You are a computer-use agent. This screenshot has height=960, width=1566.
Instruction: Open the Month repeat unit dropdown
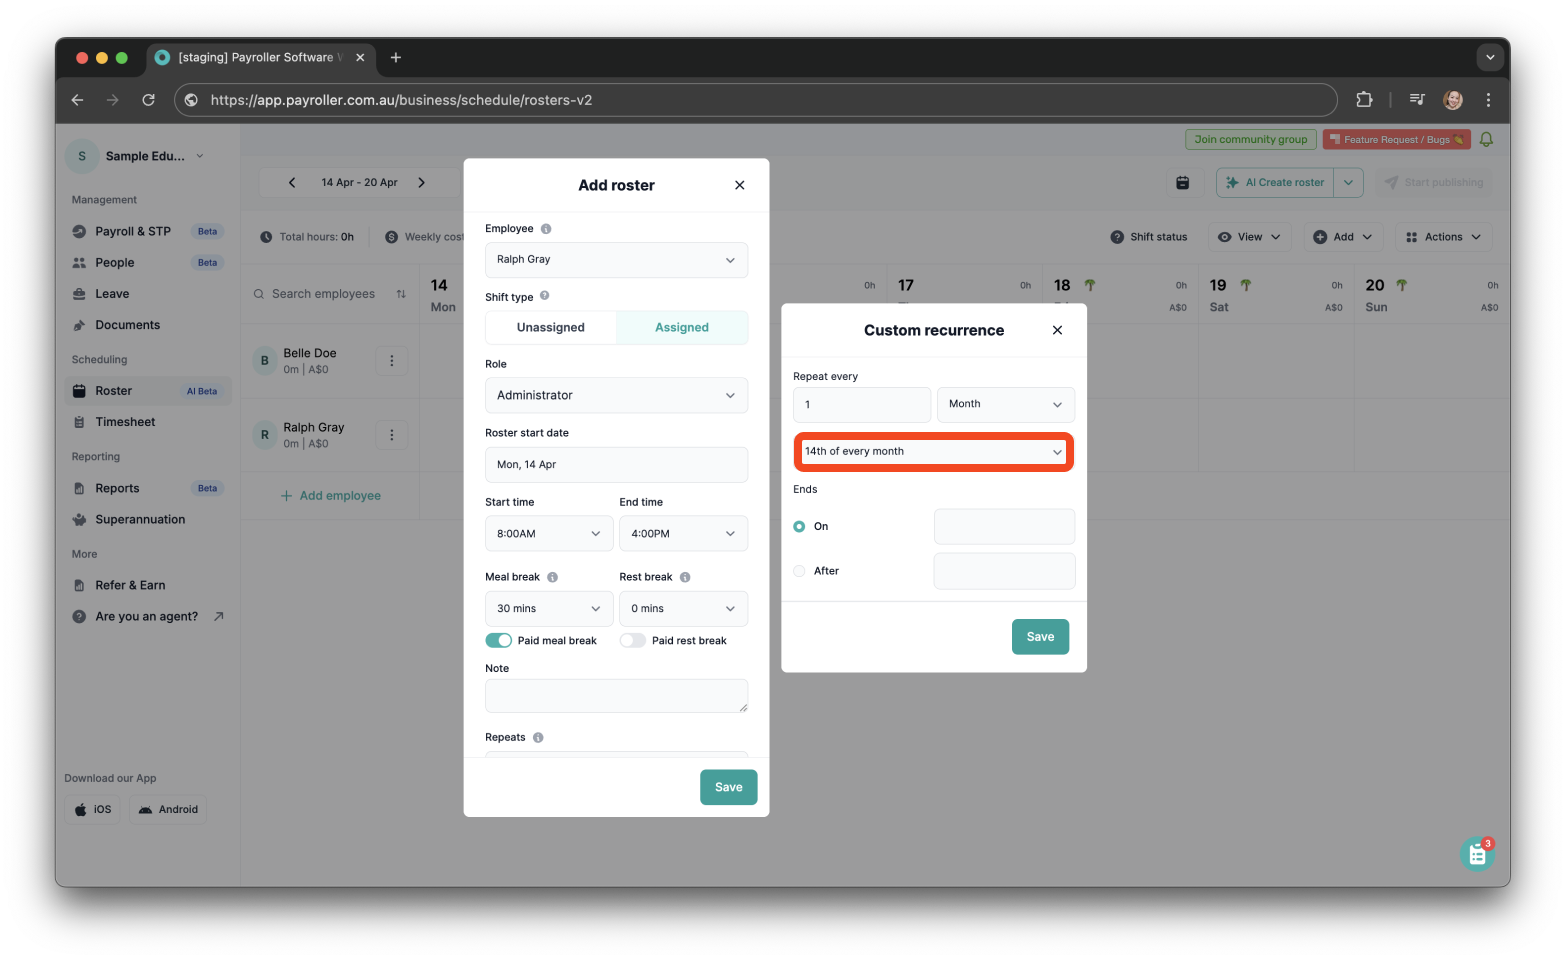pyautogui.click(x=1005, y=404)
